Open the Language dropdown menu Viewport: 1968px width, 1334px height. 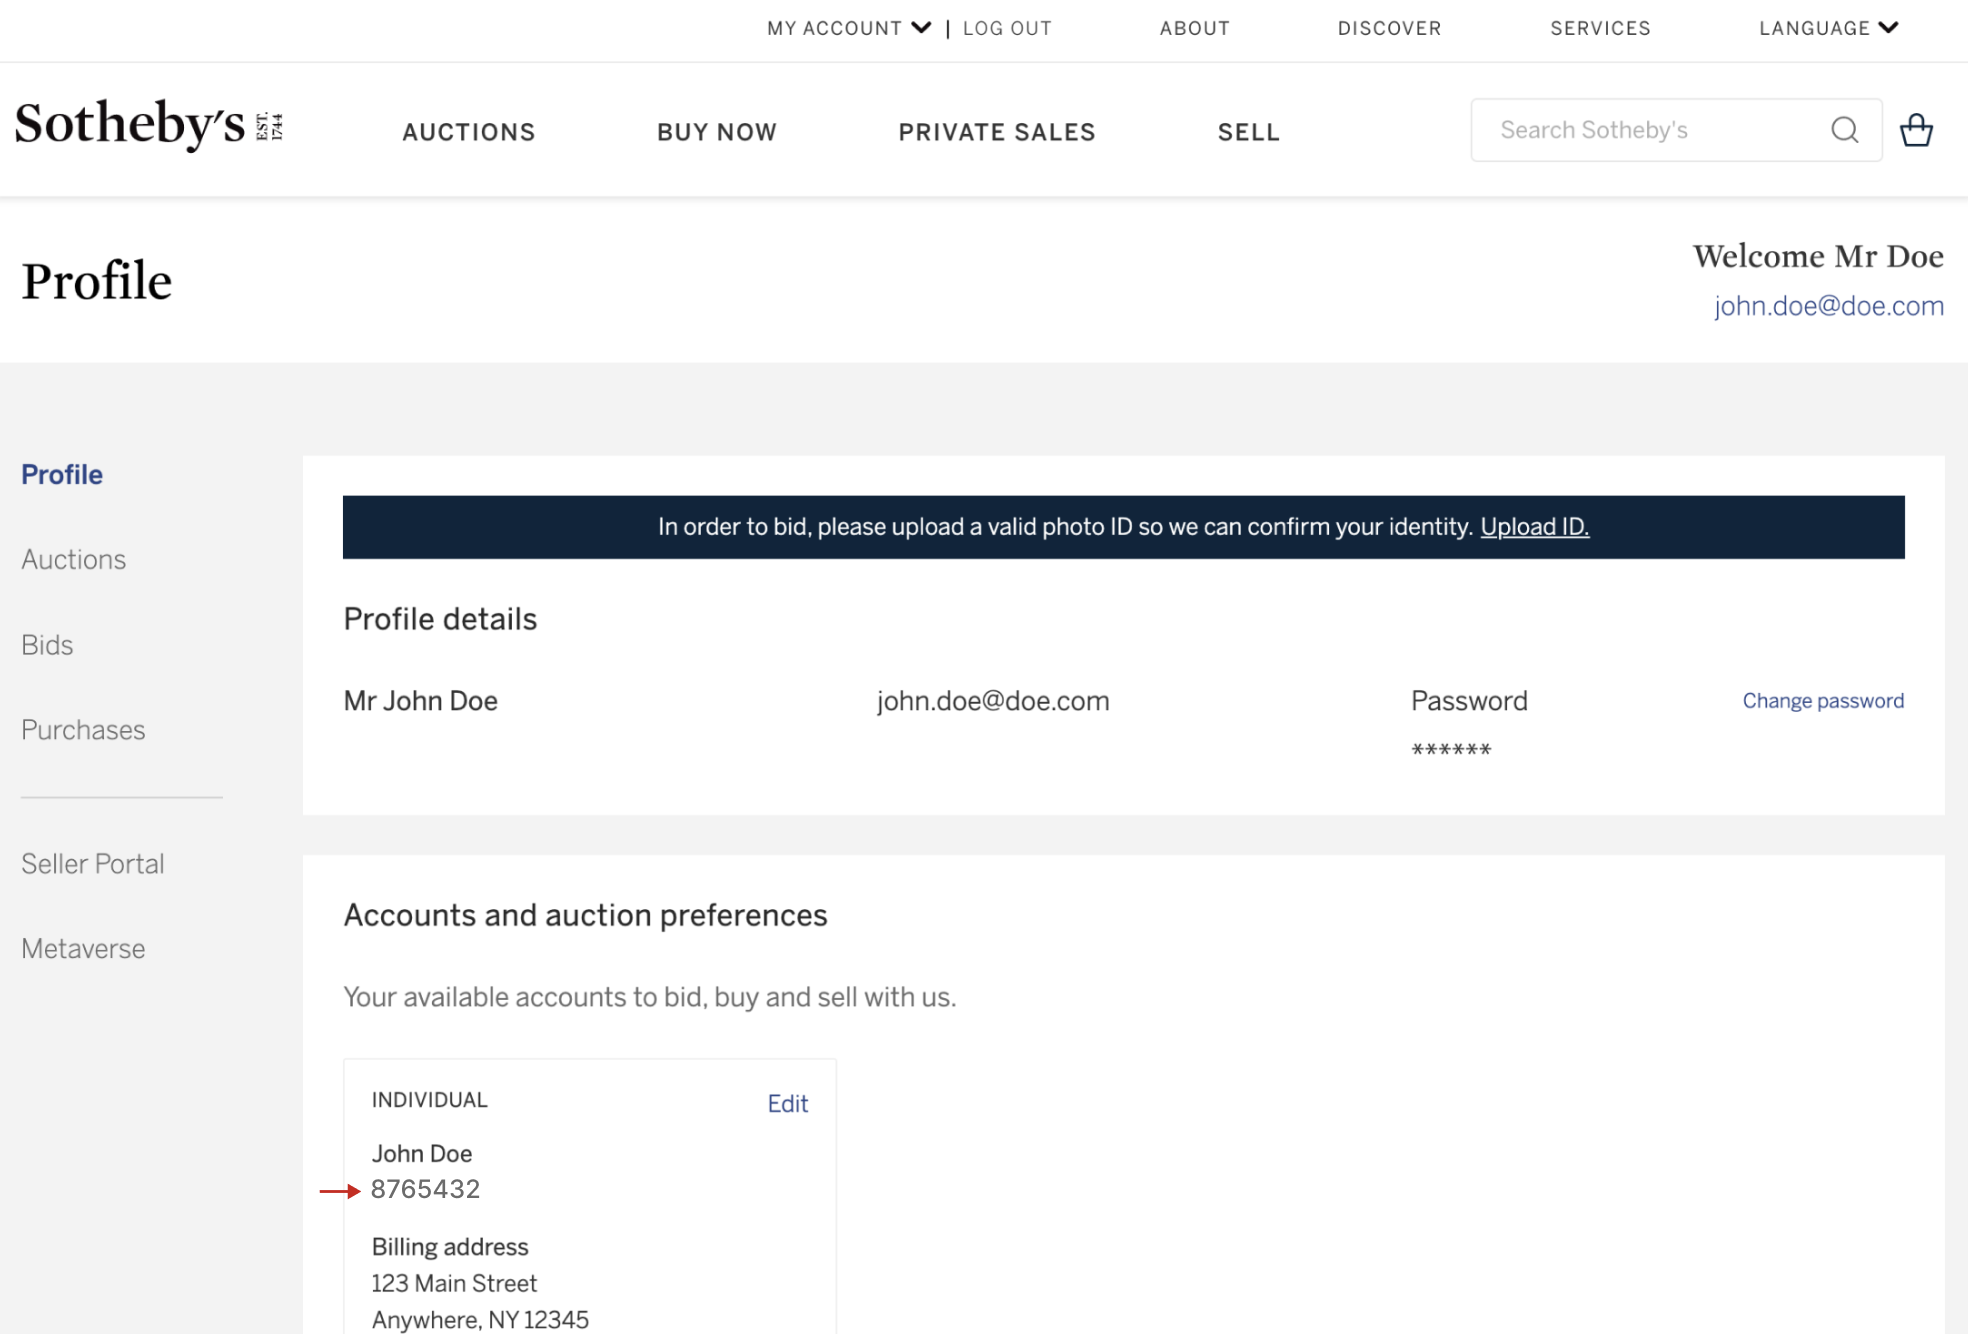(1828, 28)
